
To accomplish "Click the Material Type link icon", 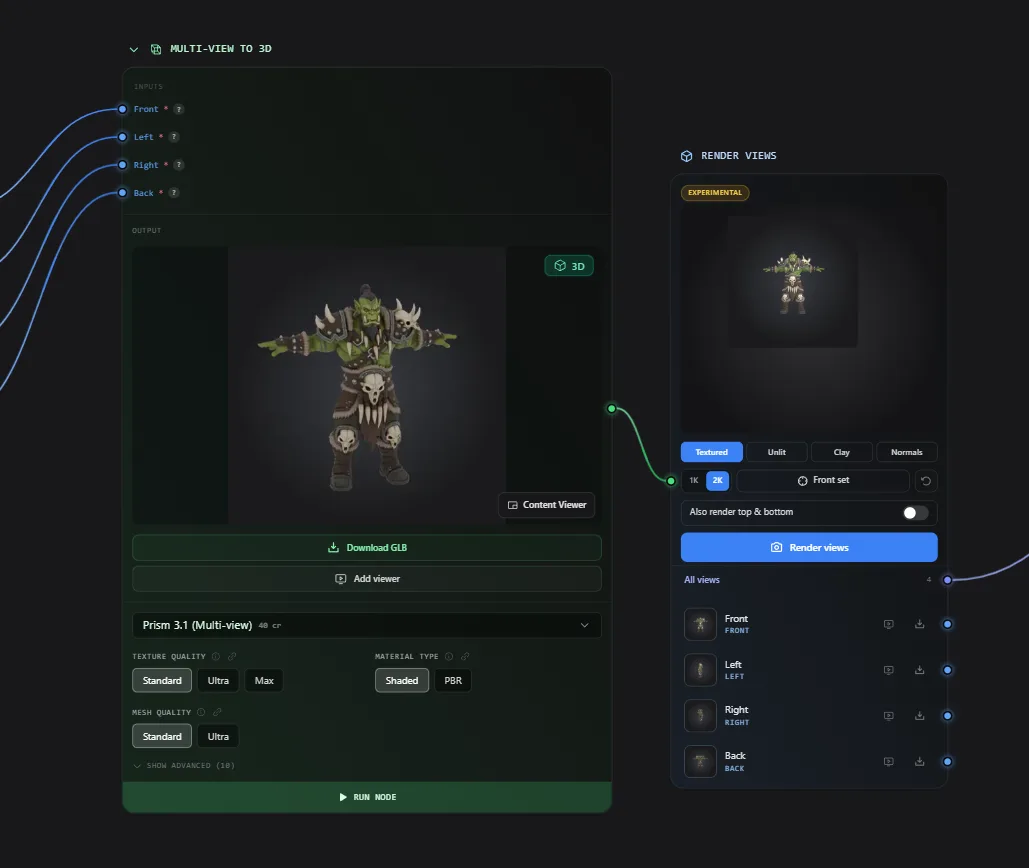I will pos(465,656).
